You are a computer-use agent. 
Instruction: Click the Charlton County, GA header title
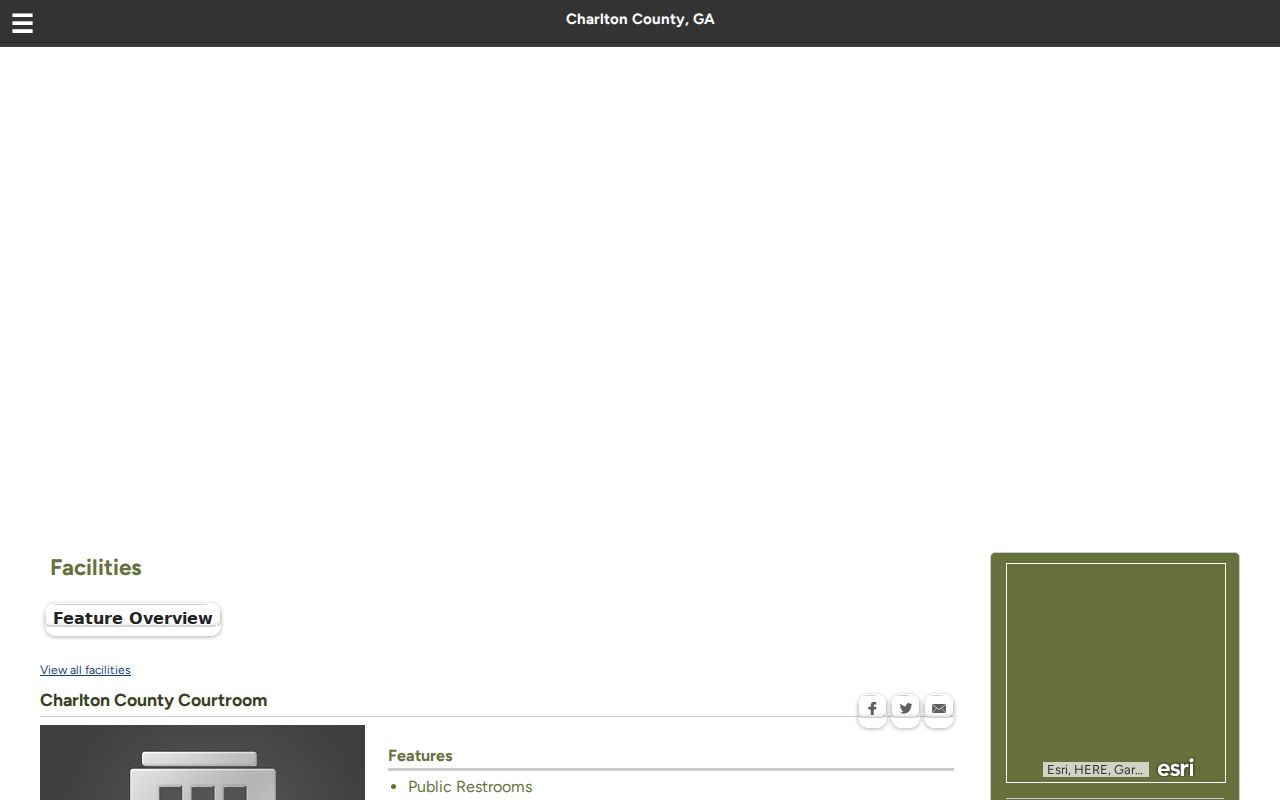tap(640, 19)
